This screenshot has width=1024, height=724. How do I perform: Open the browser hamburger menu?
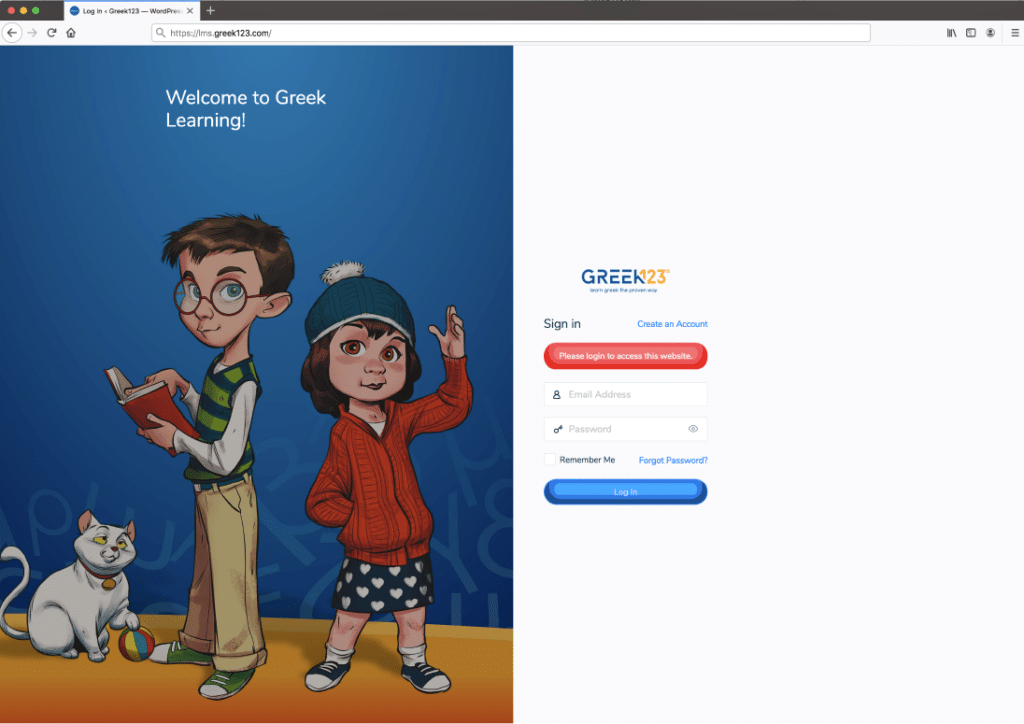click(1015, 33)
